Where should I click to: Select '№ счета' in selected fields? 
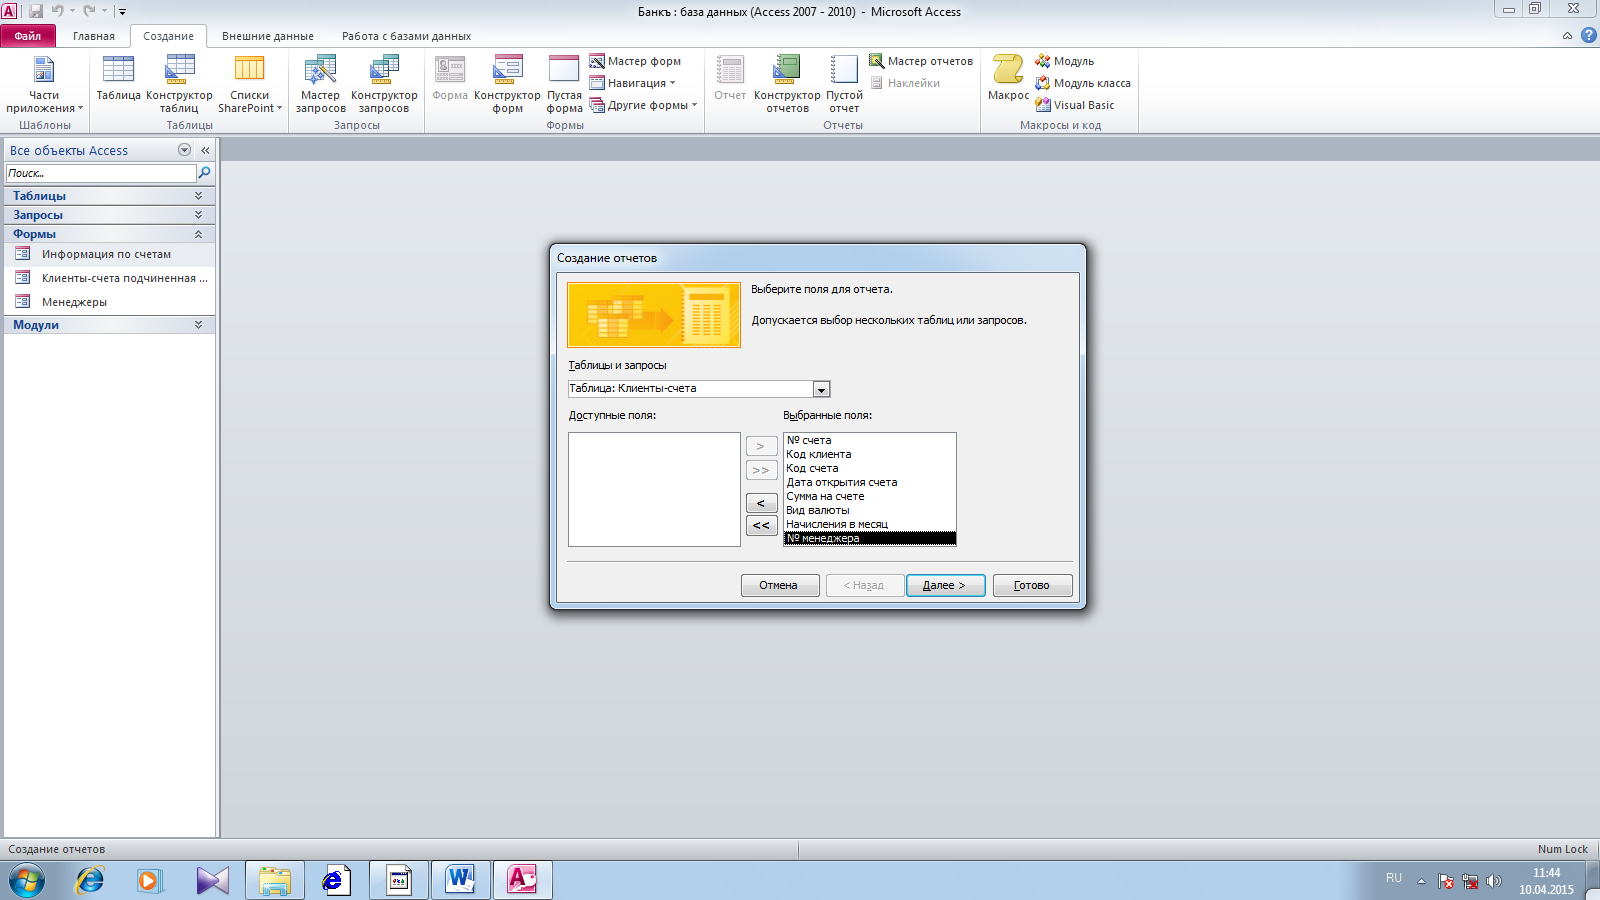[869, 440]
